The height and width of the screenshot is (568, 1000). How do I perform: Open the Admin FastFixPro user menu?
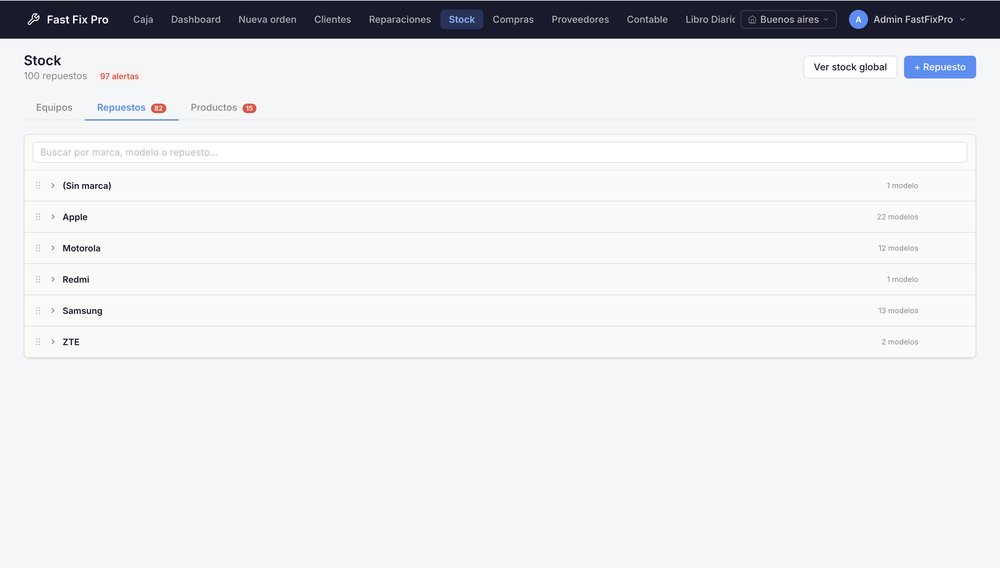click(x=908, y=19)
